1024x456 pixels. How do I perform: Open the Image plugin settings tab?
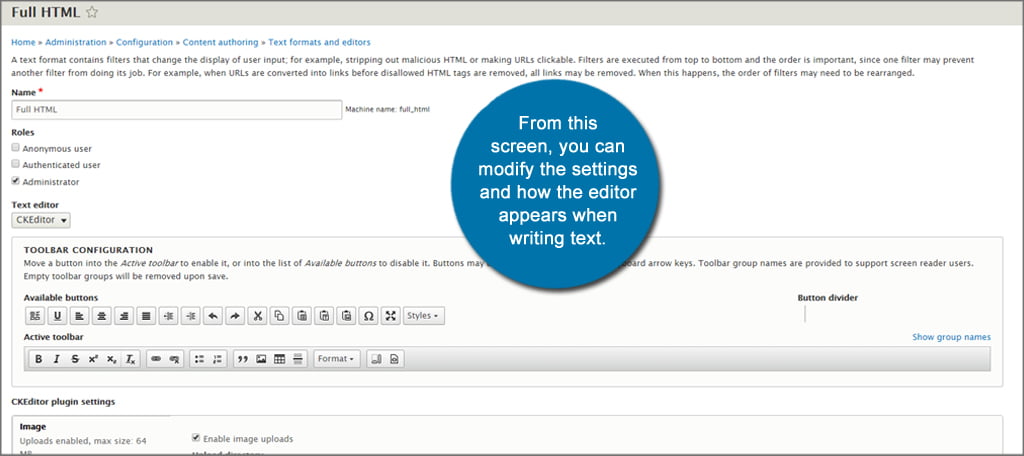(91, 436)
